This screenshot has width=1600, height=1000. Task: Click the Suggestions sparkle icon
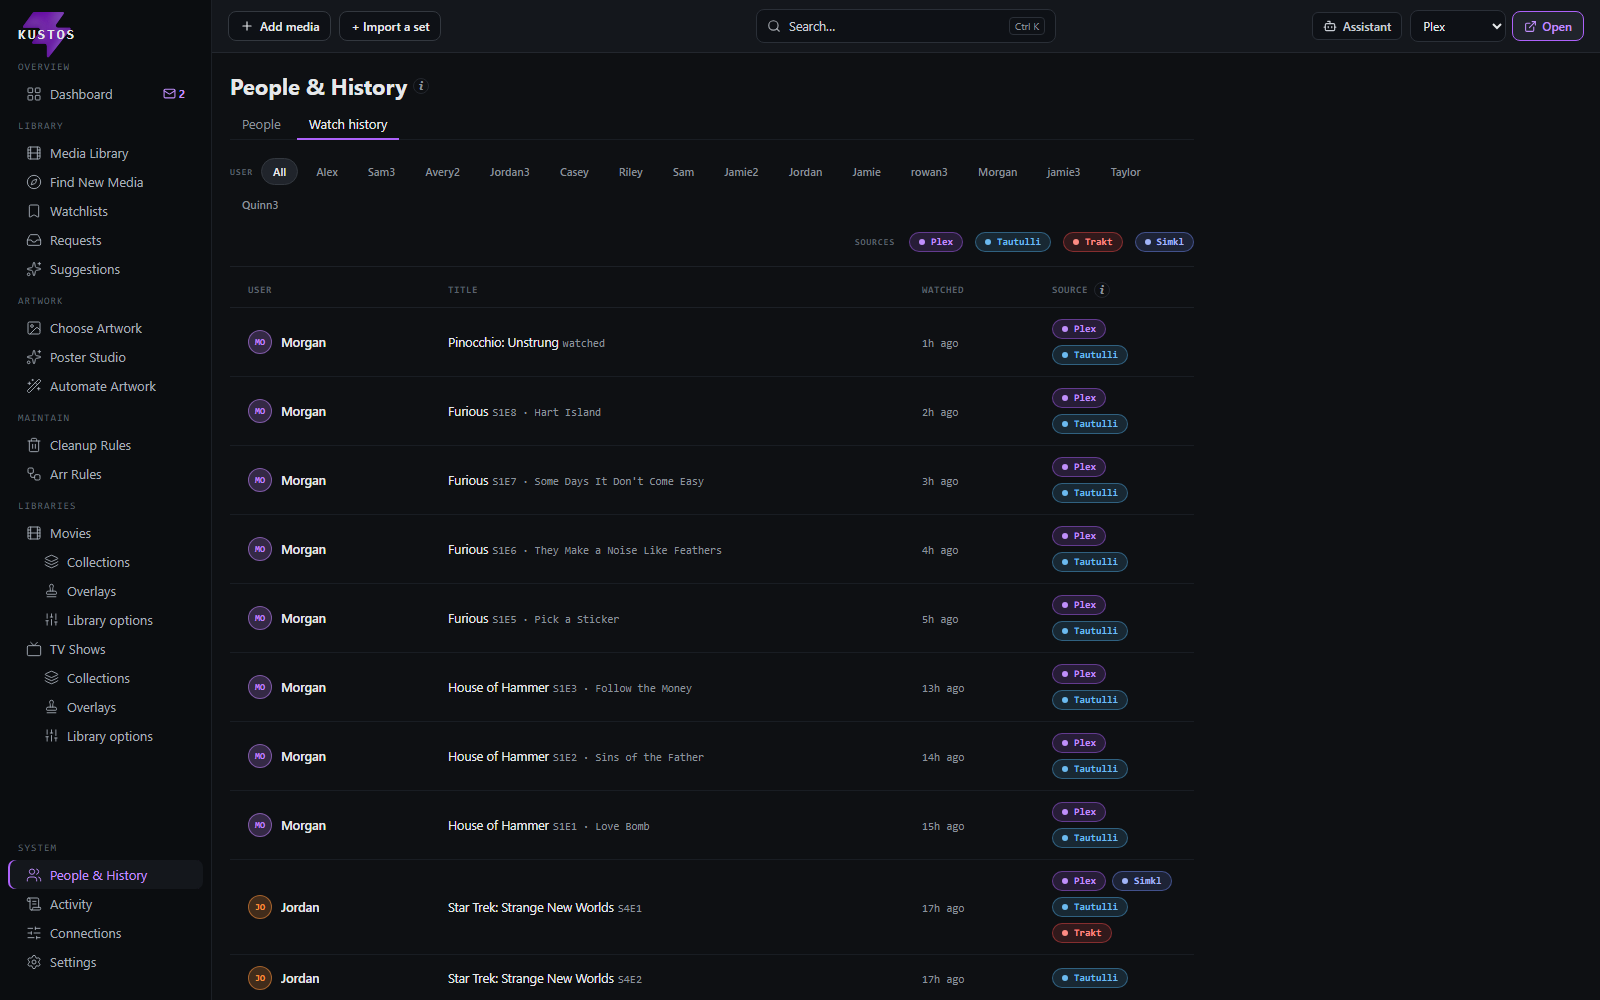point(34,269)
